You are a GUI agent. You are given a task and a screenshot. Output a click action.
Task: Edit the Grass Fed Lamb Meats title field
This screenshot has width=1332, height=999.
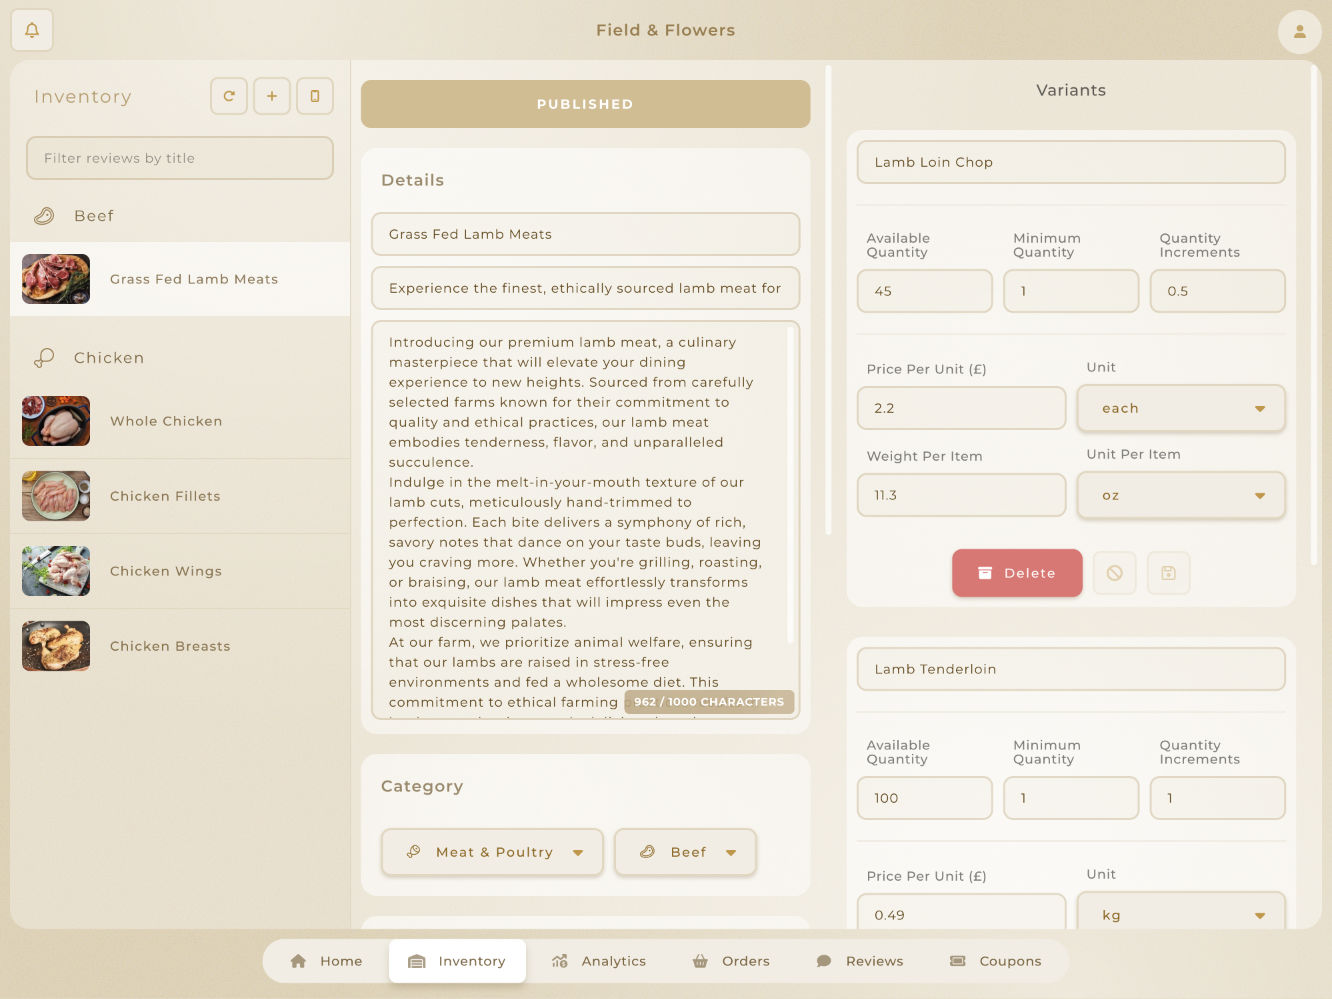coord(585,234)
